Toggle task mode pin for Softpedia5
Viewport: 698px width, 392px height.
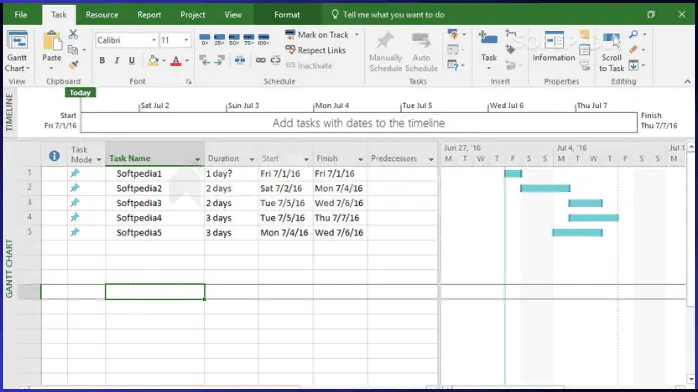pos(75,232)
